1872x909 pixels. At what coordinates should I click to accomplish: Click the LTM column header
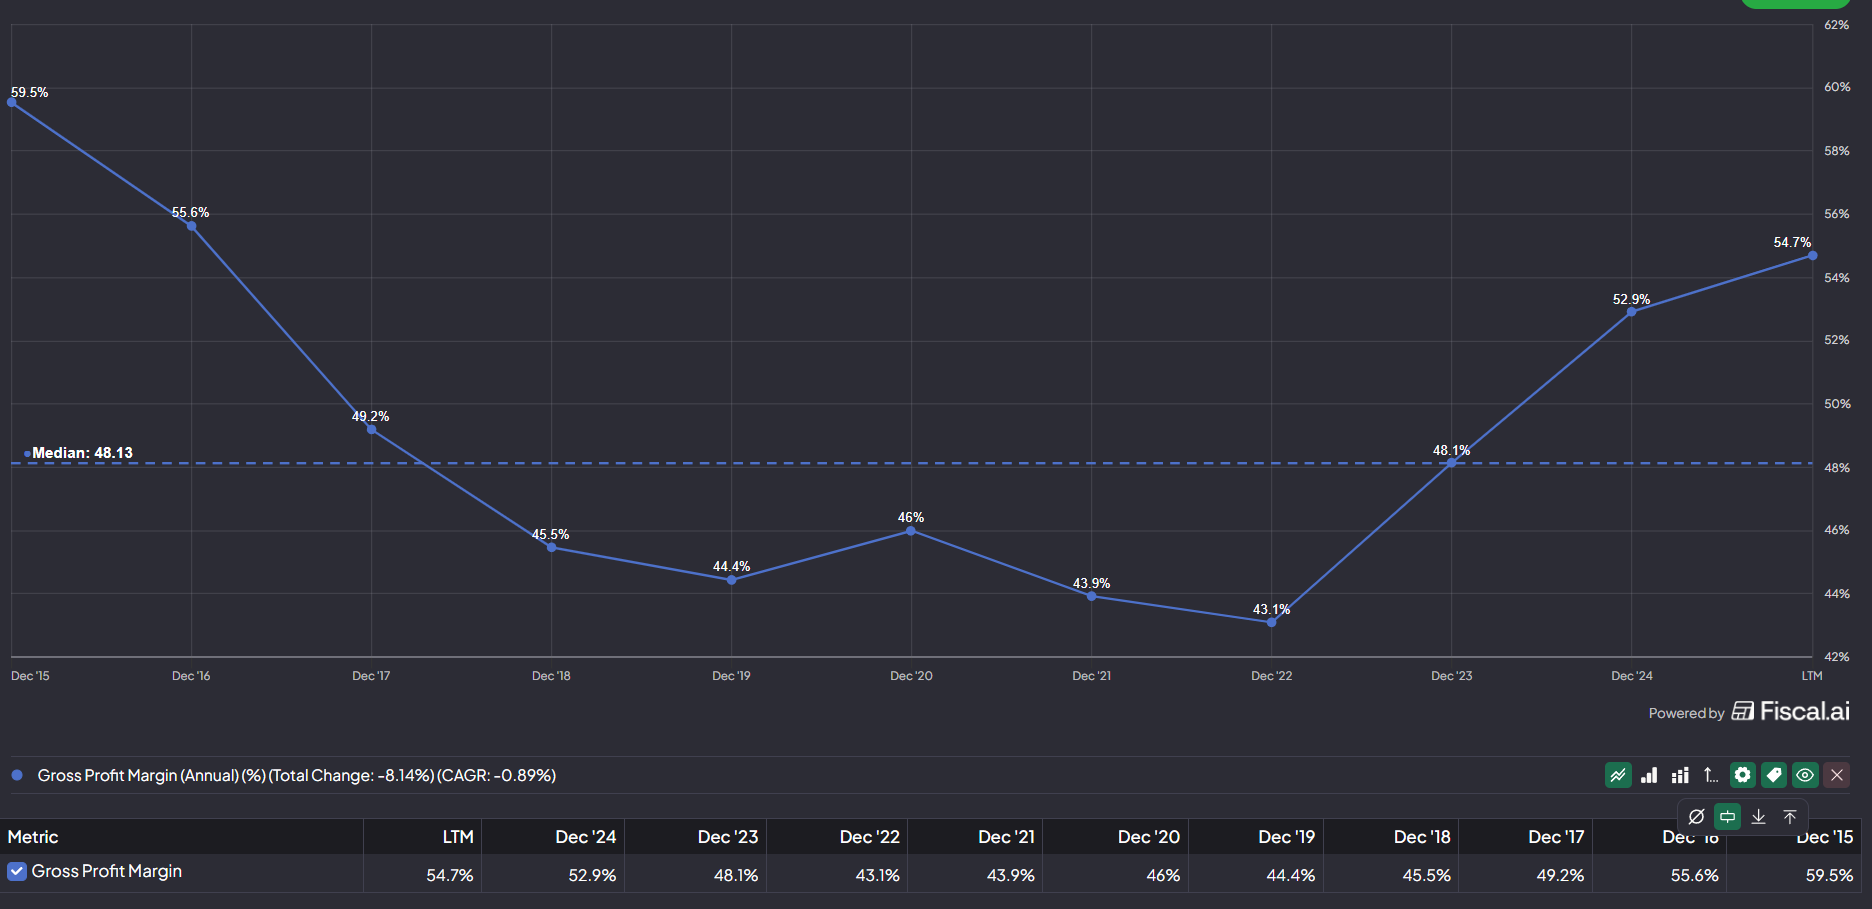click(458, 837)
